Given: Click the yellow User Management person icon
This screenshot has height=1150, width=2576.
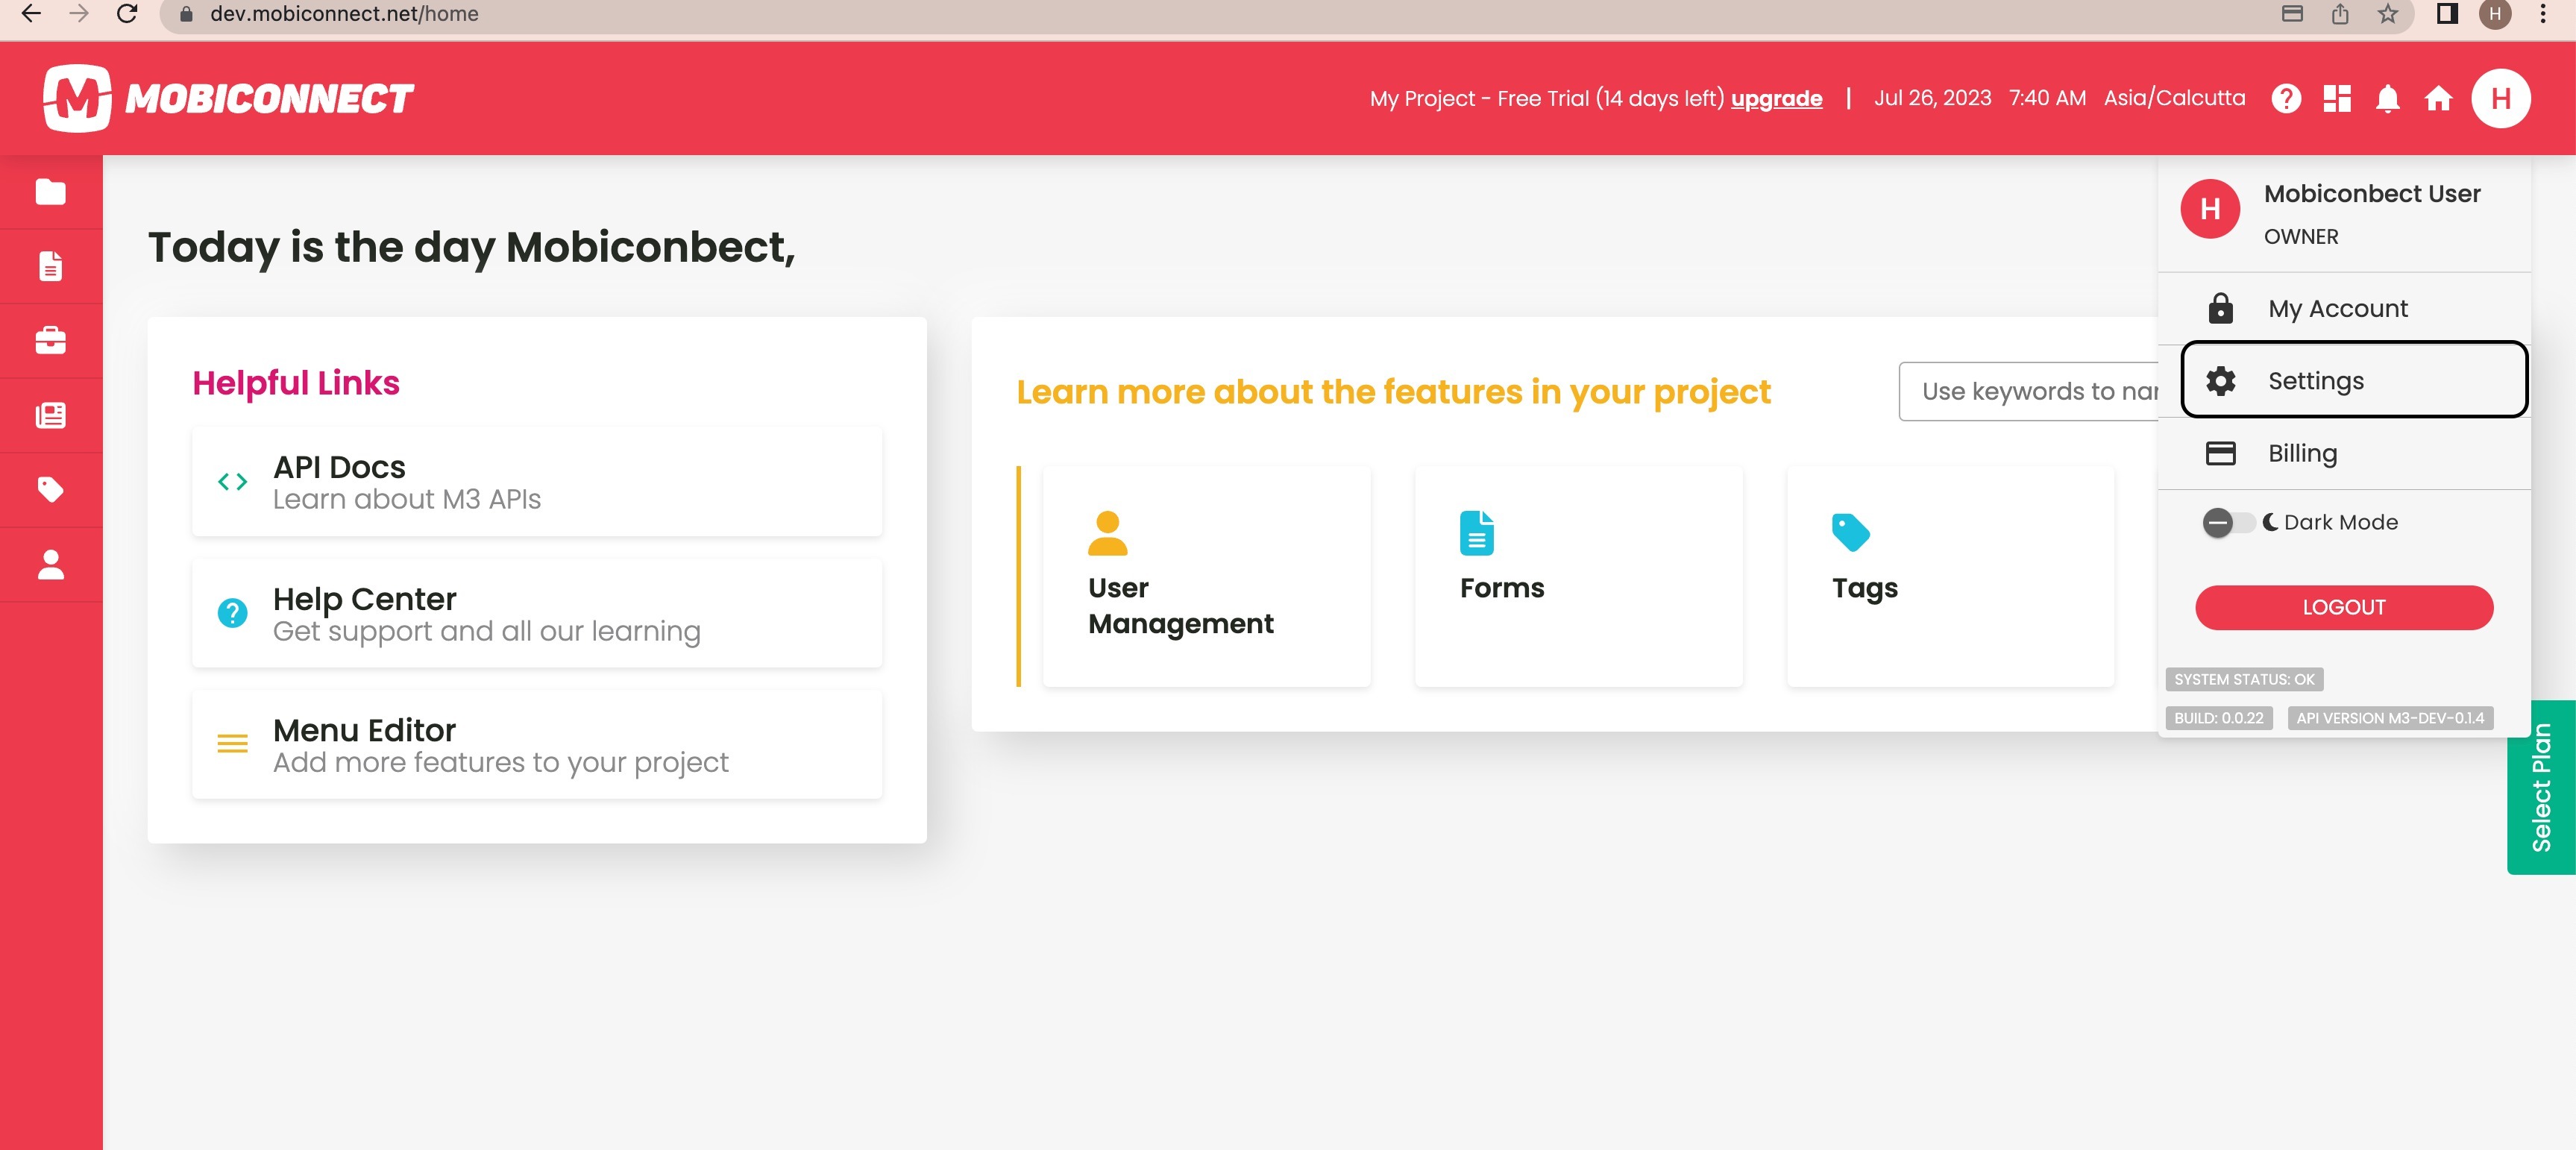Looking at the screenshot, I should [x=1107, y=533].
